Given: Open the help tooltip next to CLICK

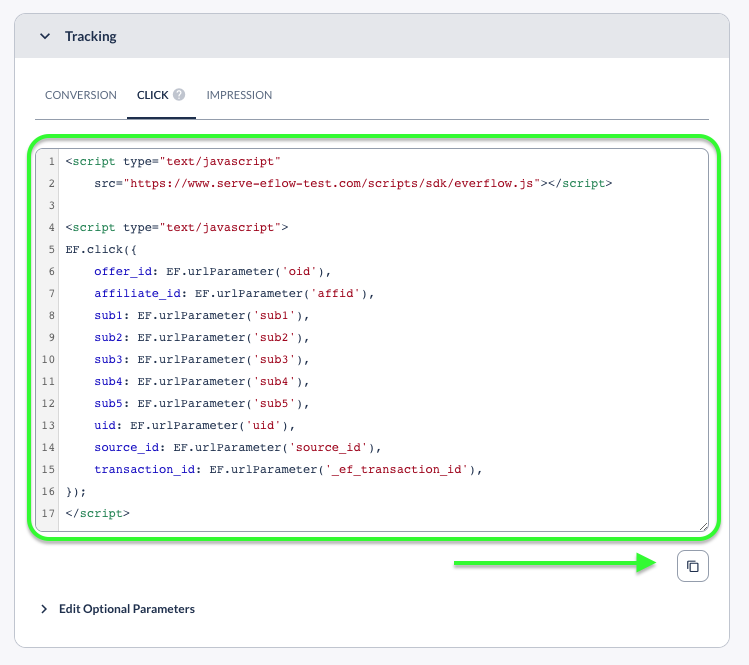Looking at the screenshot, I should [179, 95].
